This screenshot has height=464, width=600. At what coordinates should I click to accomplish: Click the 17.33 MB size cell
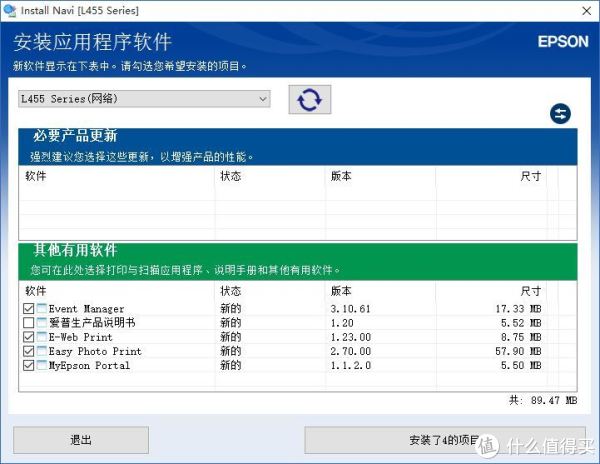tap(518, 309)
